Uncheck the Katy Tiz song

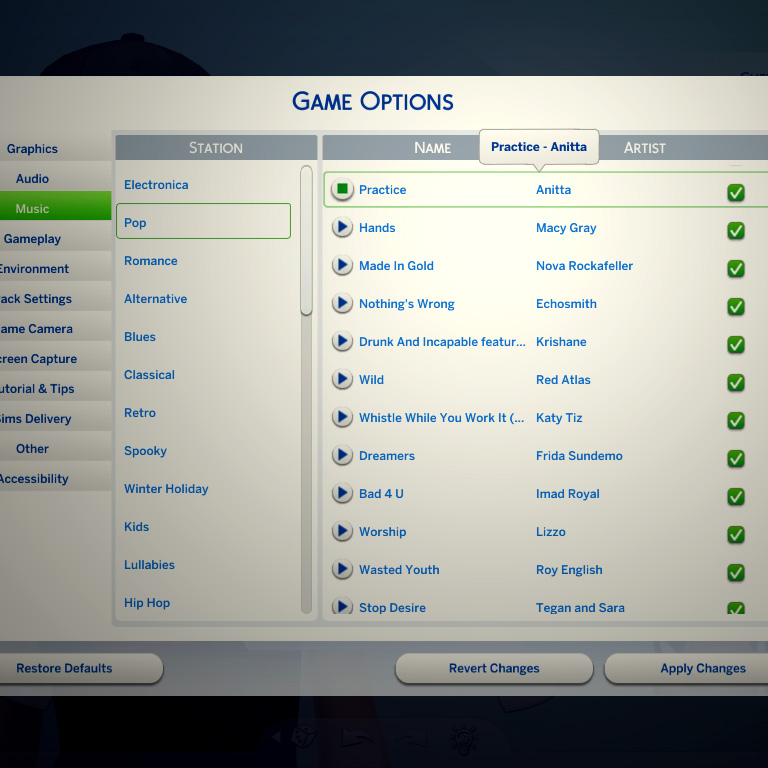point(736,420)
